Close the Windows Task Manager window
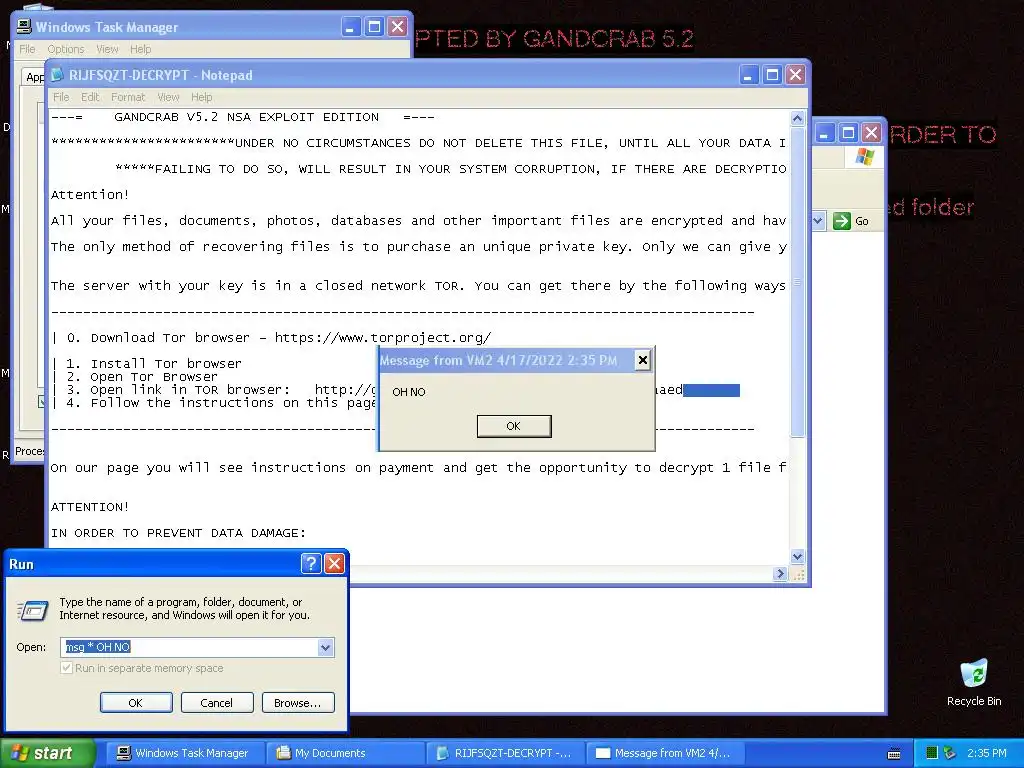The width and height of the screenshot is (1024, 768). pyautogui.click(x=397, y=27)
